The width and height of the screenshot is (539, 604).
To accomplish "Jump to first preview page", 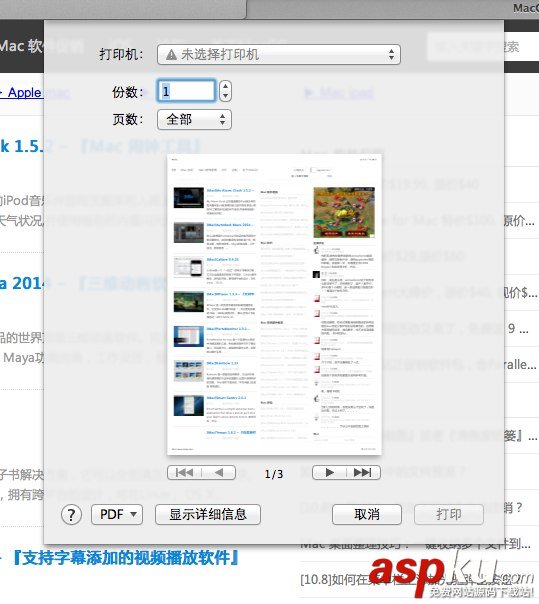I will 184,472.
